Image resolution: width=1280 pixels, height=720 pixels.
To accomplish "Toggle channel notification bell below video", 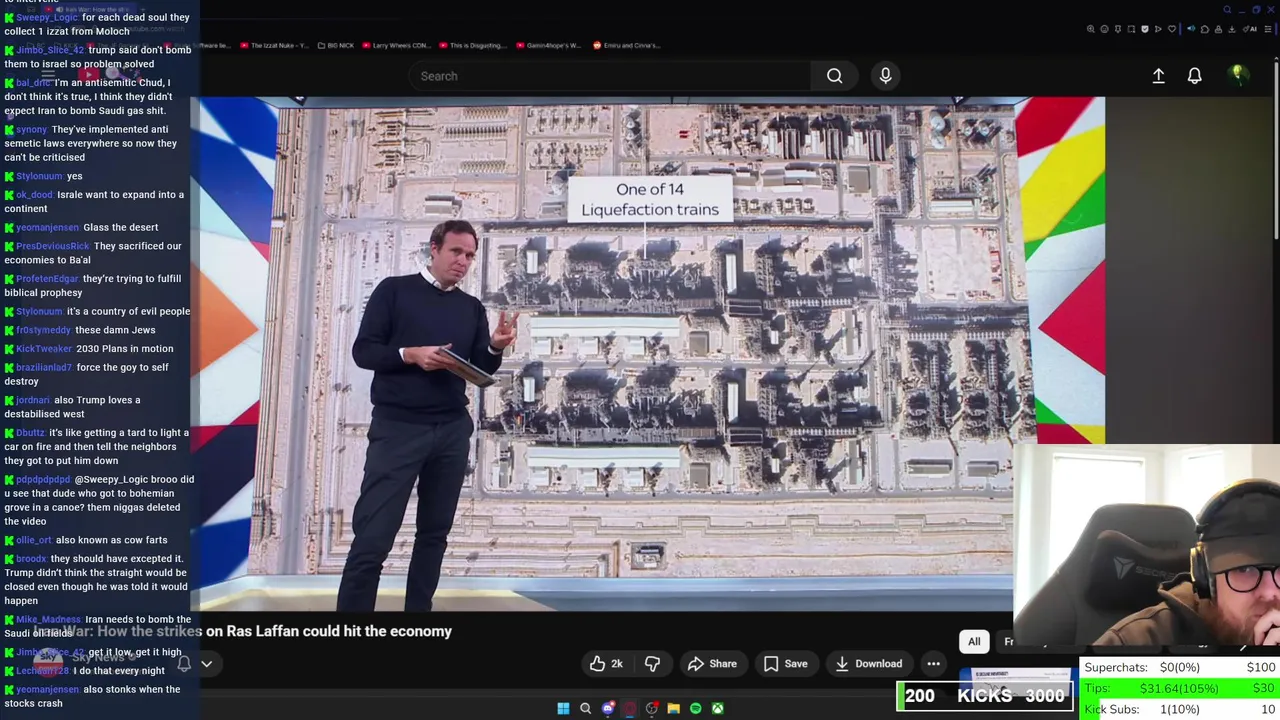I will click(184, 663).
